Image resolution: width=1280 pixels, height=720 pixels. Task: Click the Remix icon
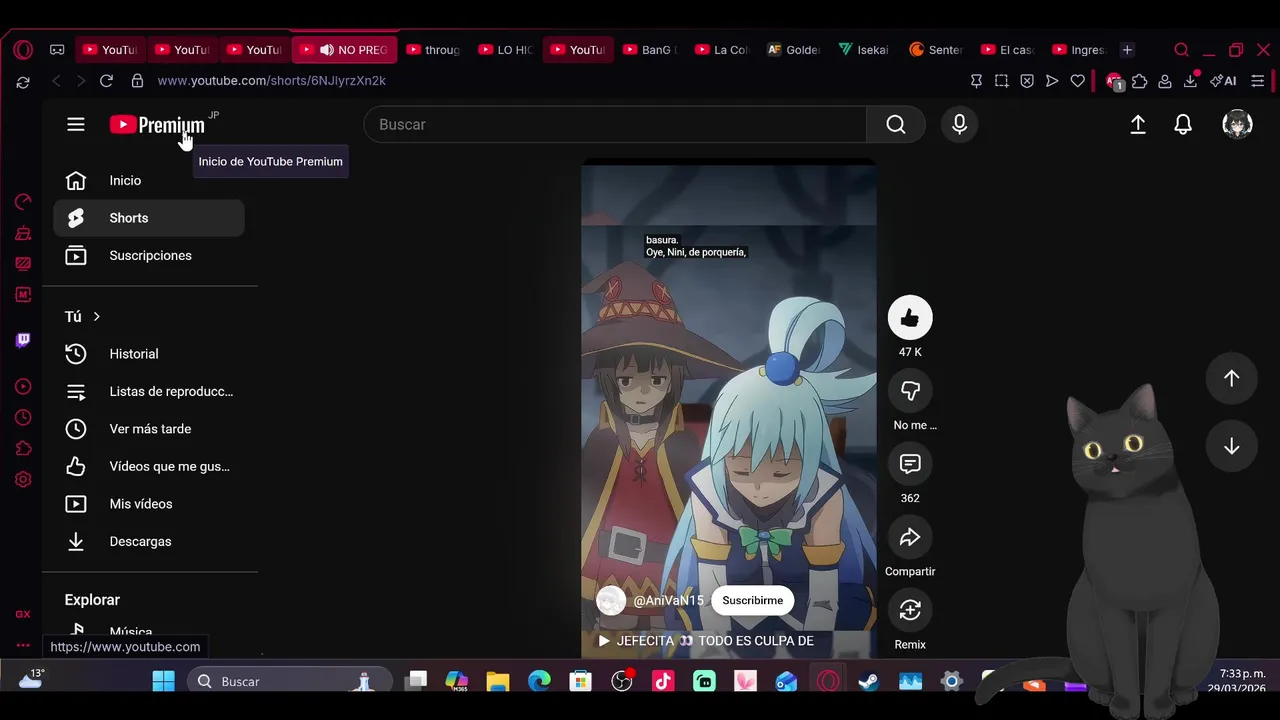pos(910,610)
